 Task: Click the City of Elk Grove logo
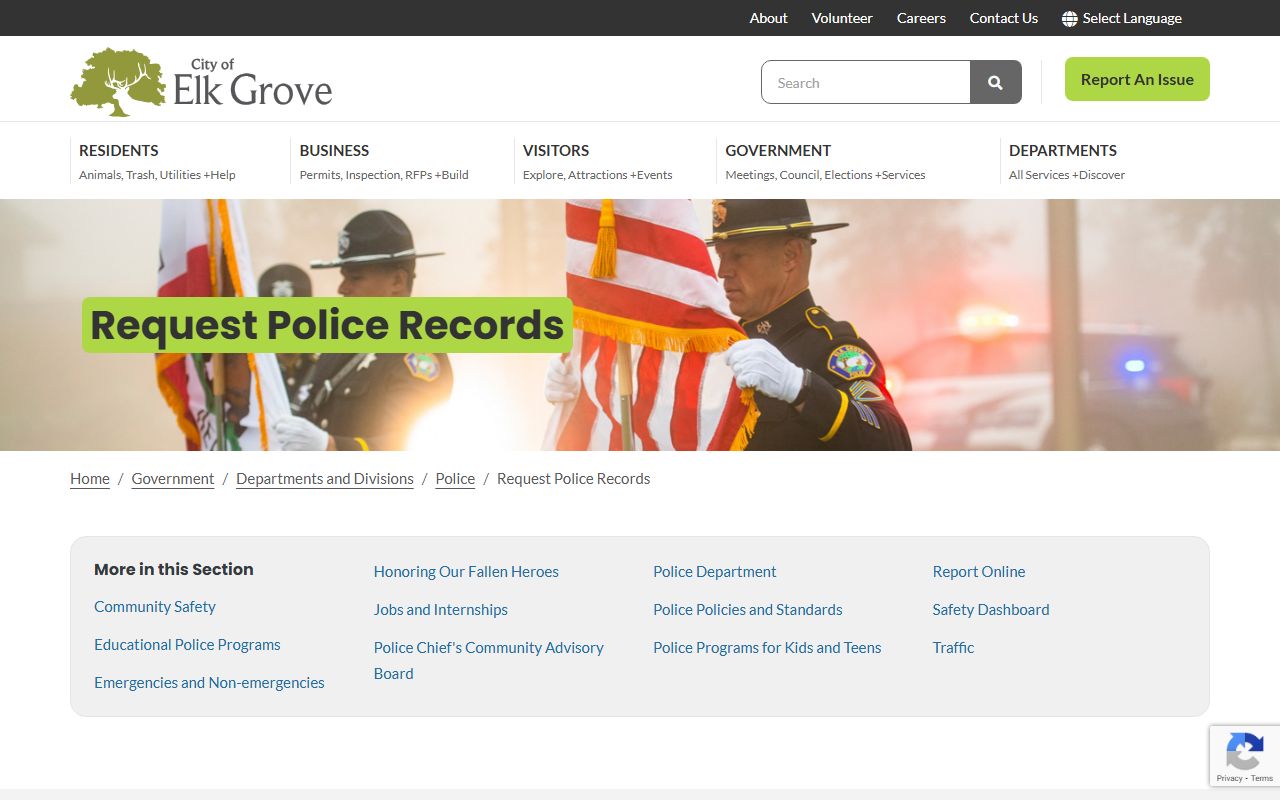click(x=201, y=82)
